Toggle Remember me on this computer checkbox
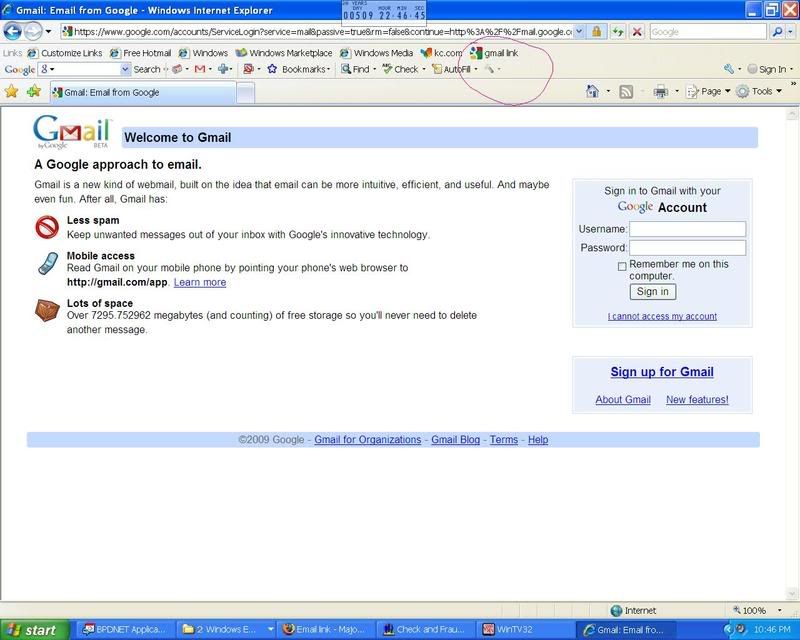This screenshot has height=640, width=800. tap(622, 266)
